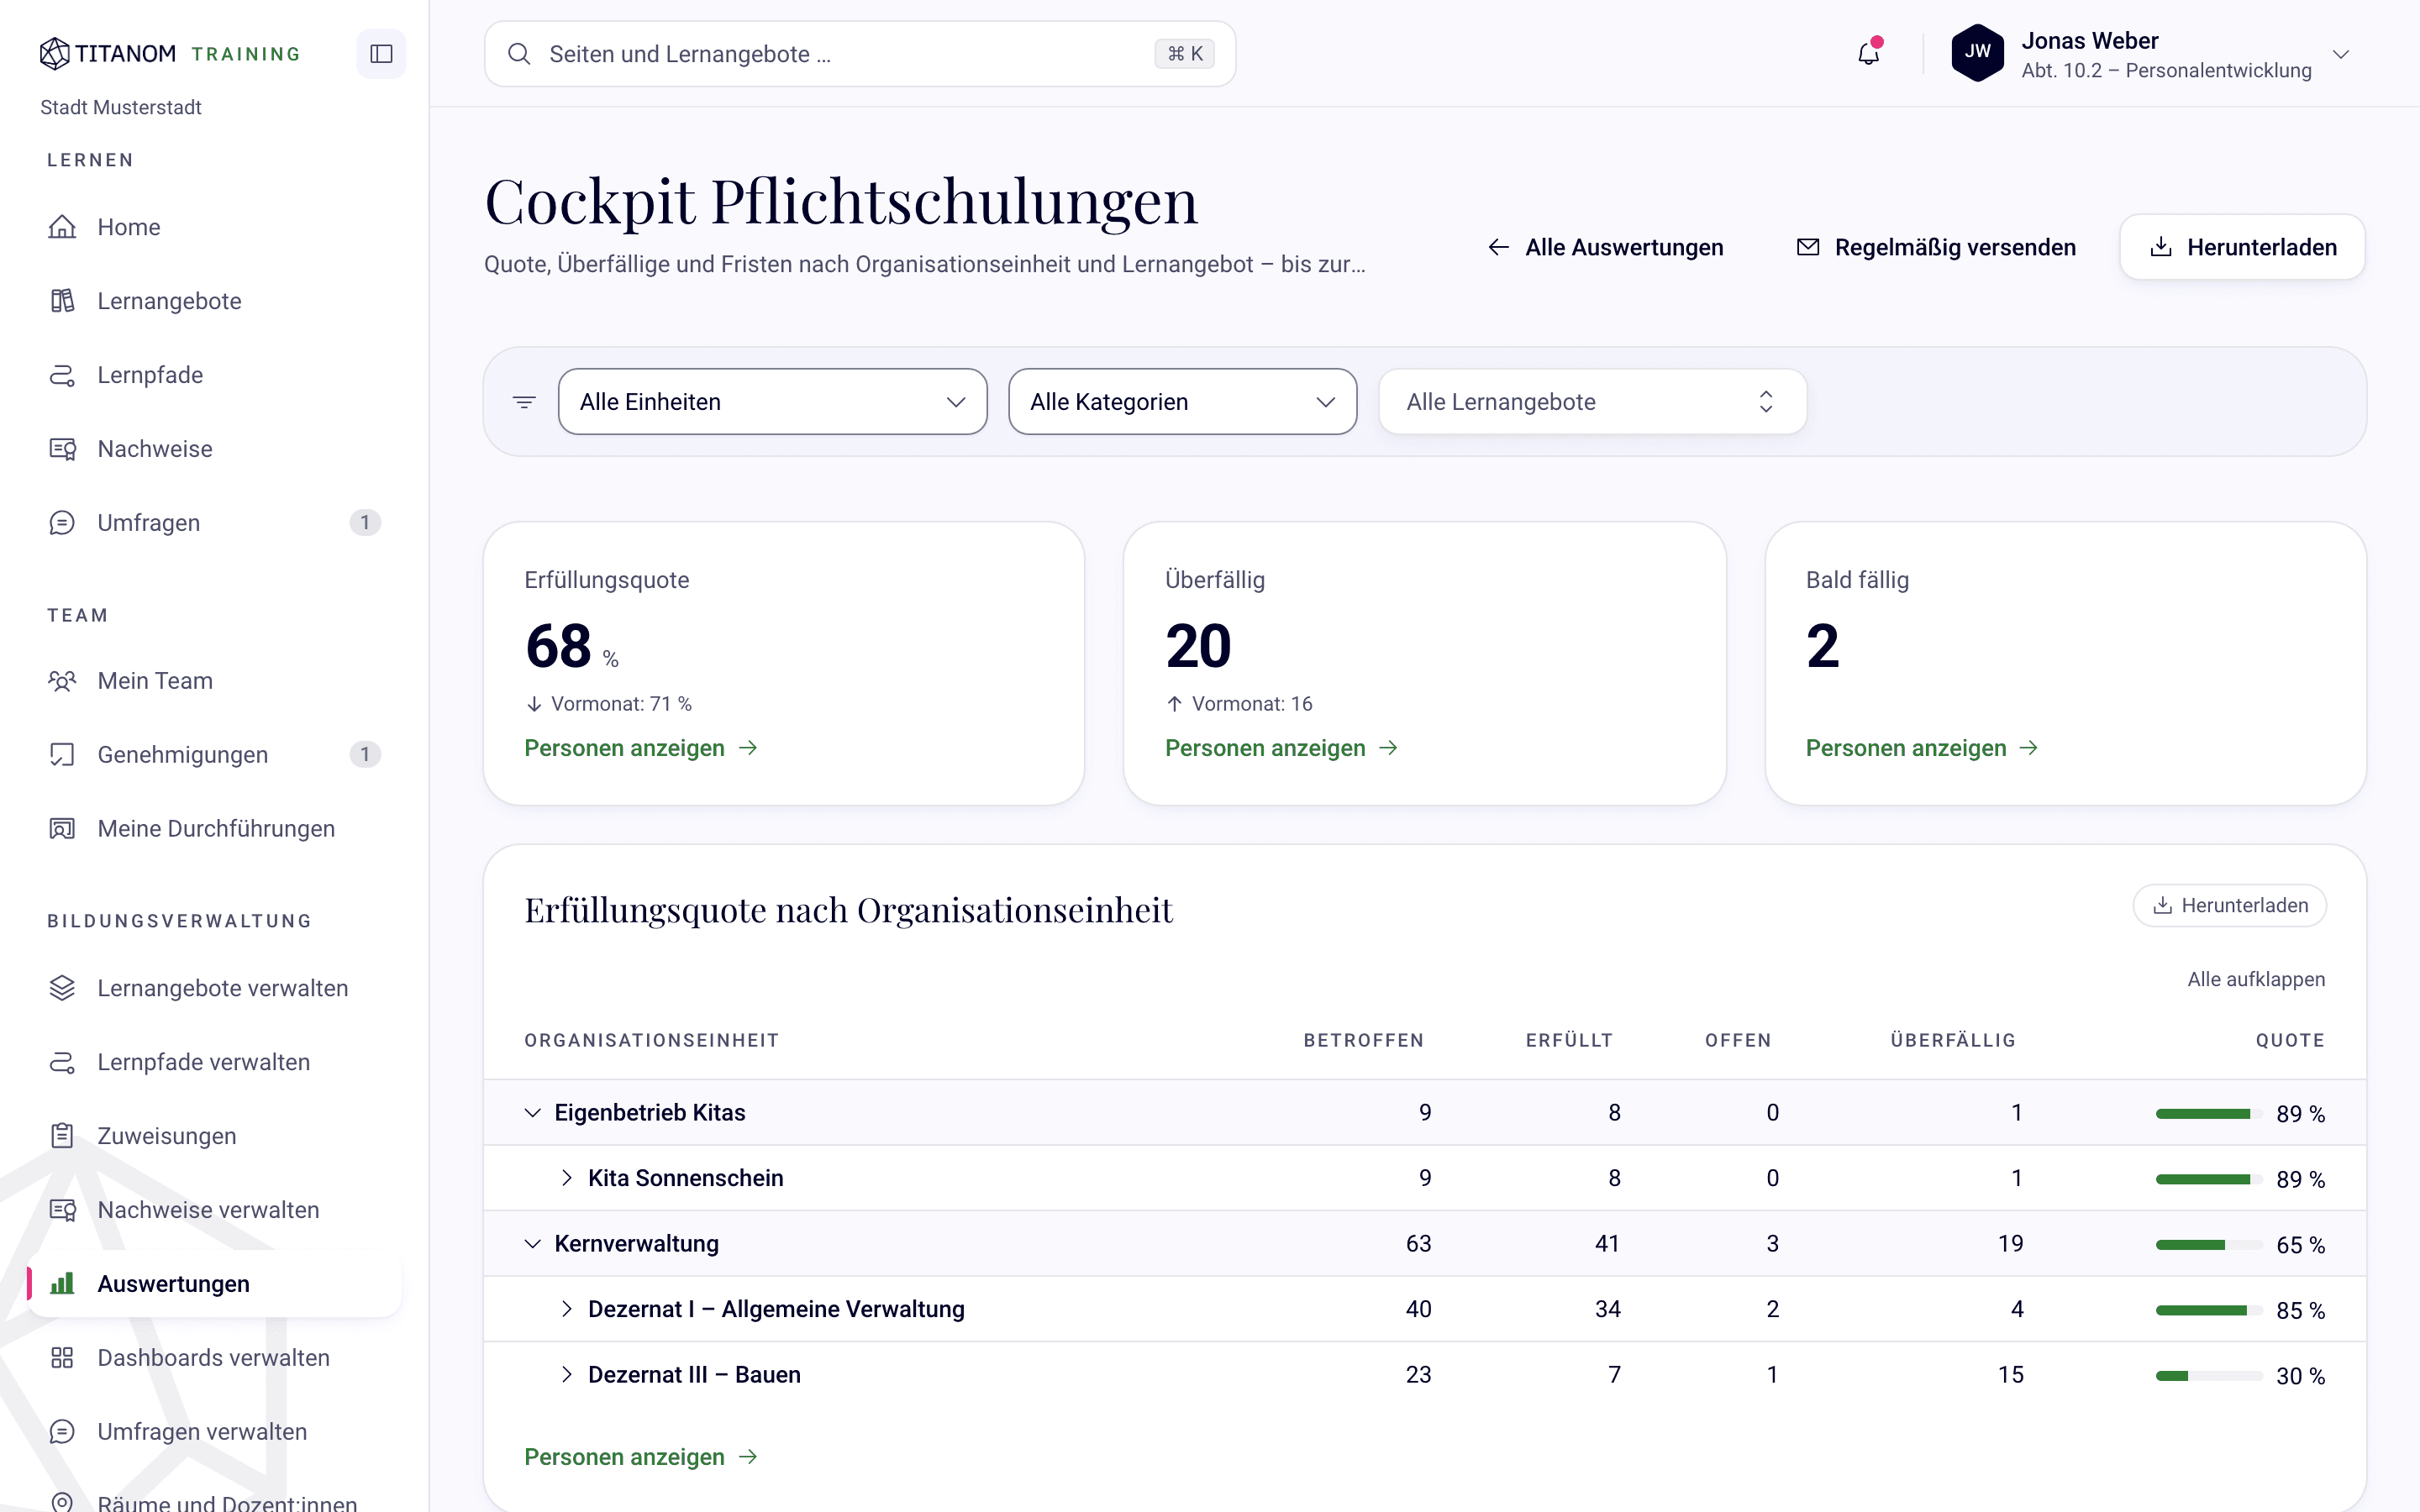This screenshot has width=2420, height=1512.
Task: Open the Alle Lernangebote combo box
Action: [1592, 402]
